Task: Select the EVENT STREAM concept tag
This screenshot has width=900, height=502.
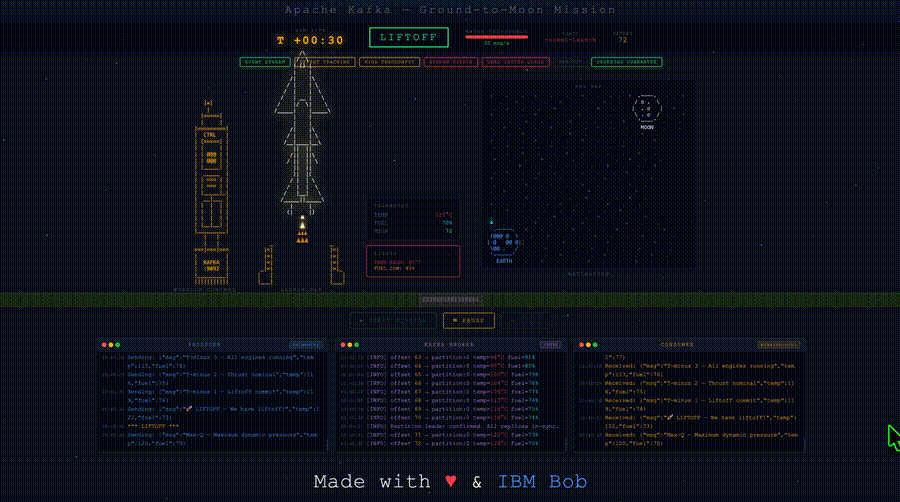Action: click(x=265, y=62)
